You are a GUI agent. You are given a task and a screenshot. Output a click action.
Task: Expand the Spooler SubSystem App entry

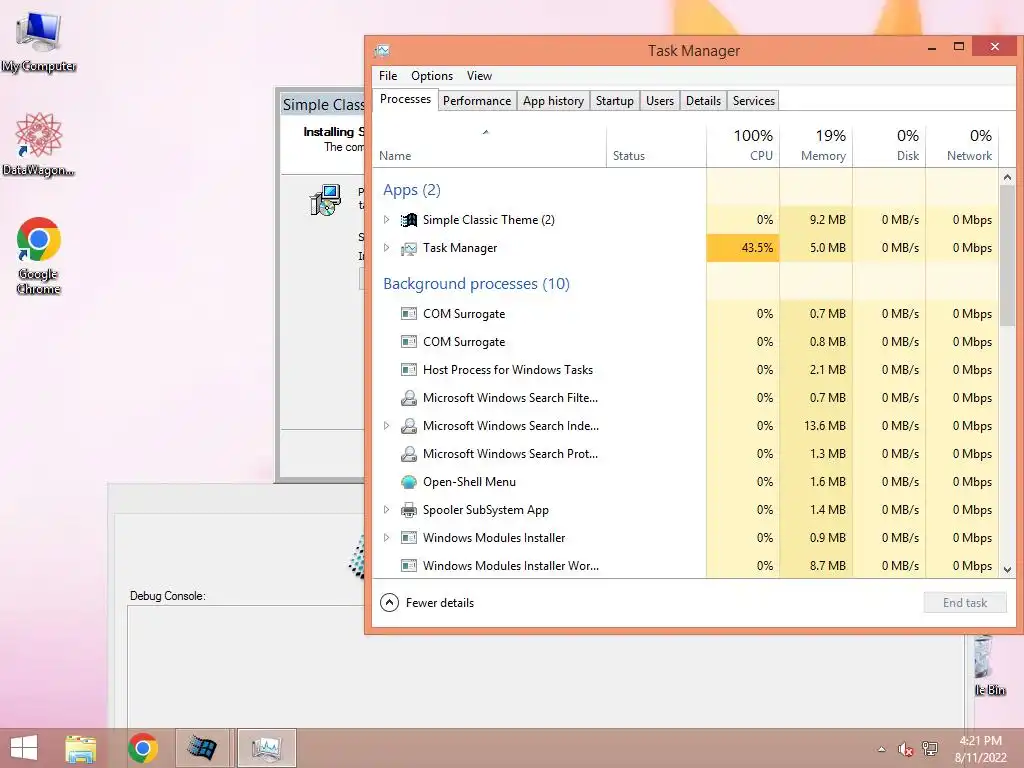click(x=387, y=510)
